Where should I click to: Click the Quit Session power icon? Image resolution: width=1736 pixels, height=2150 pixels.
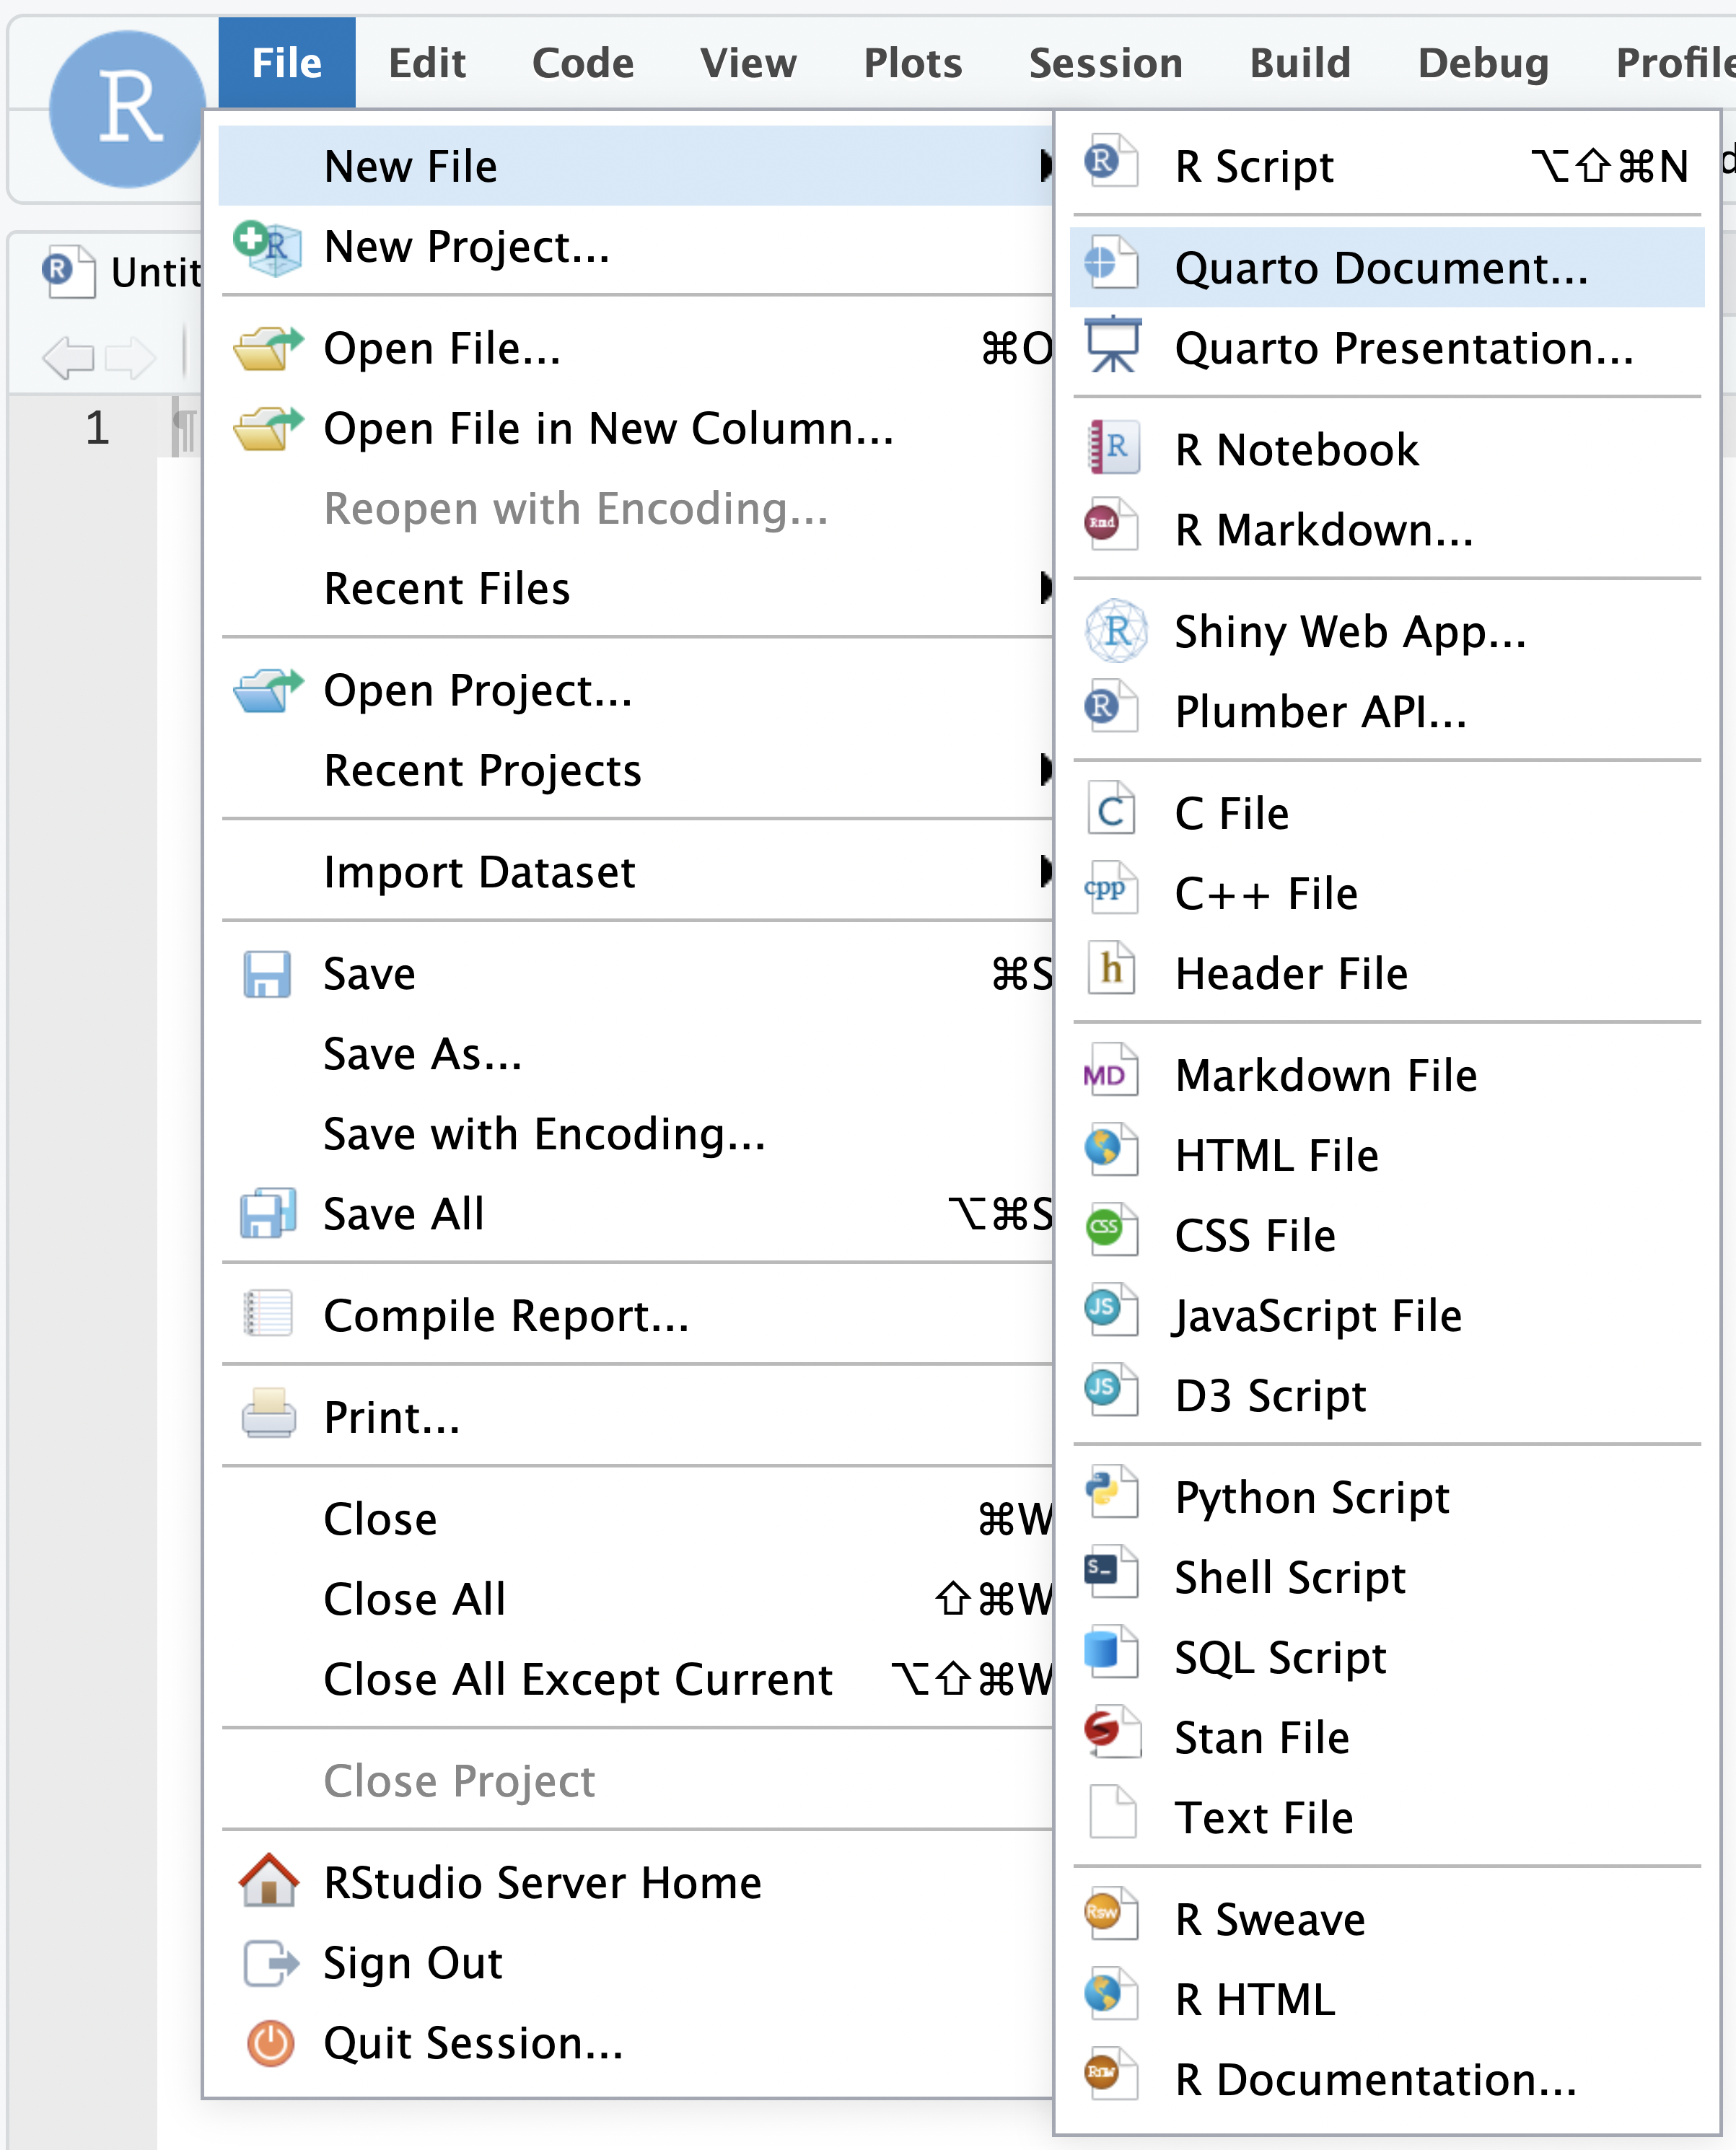pyautogui.click(x=270, y=2043)
